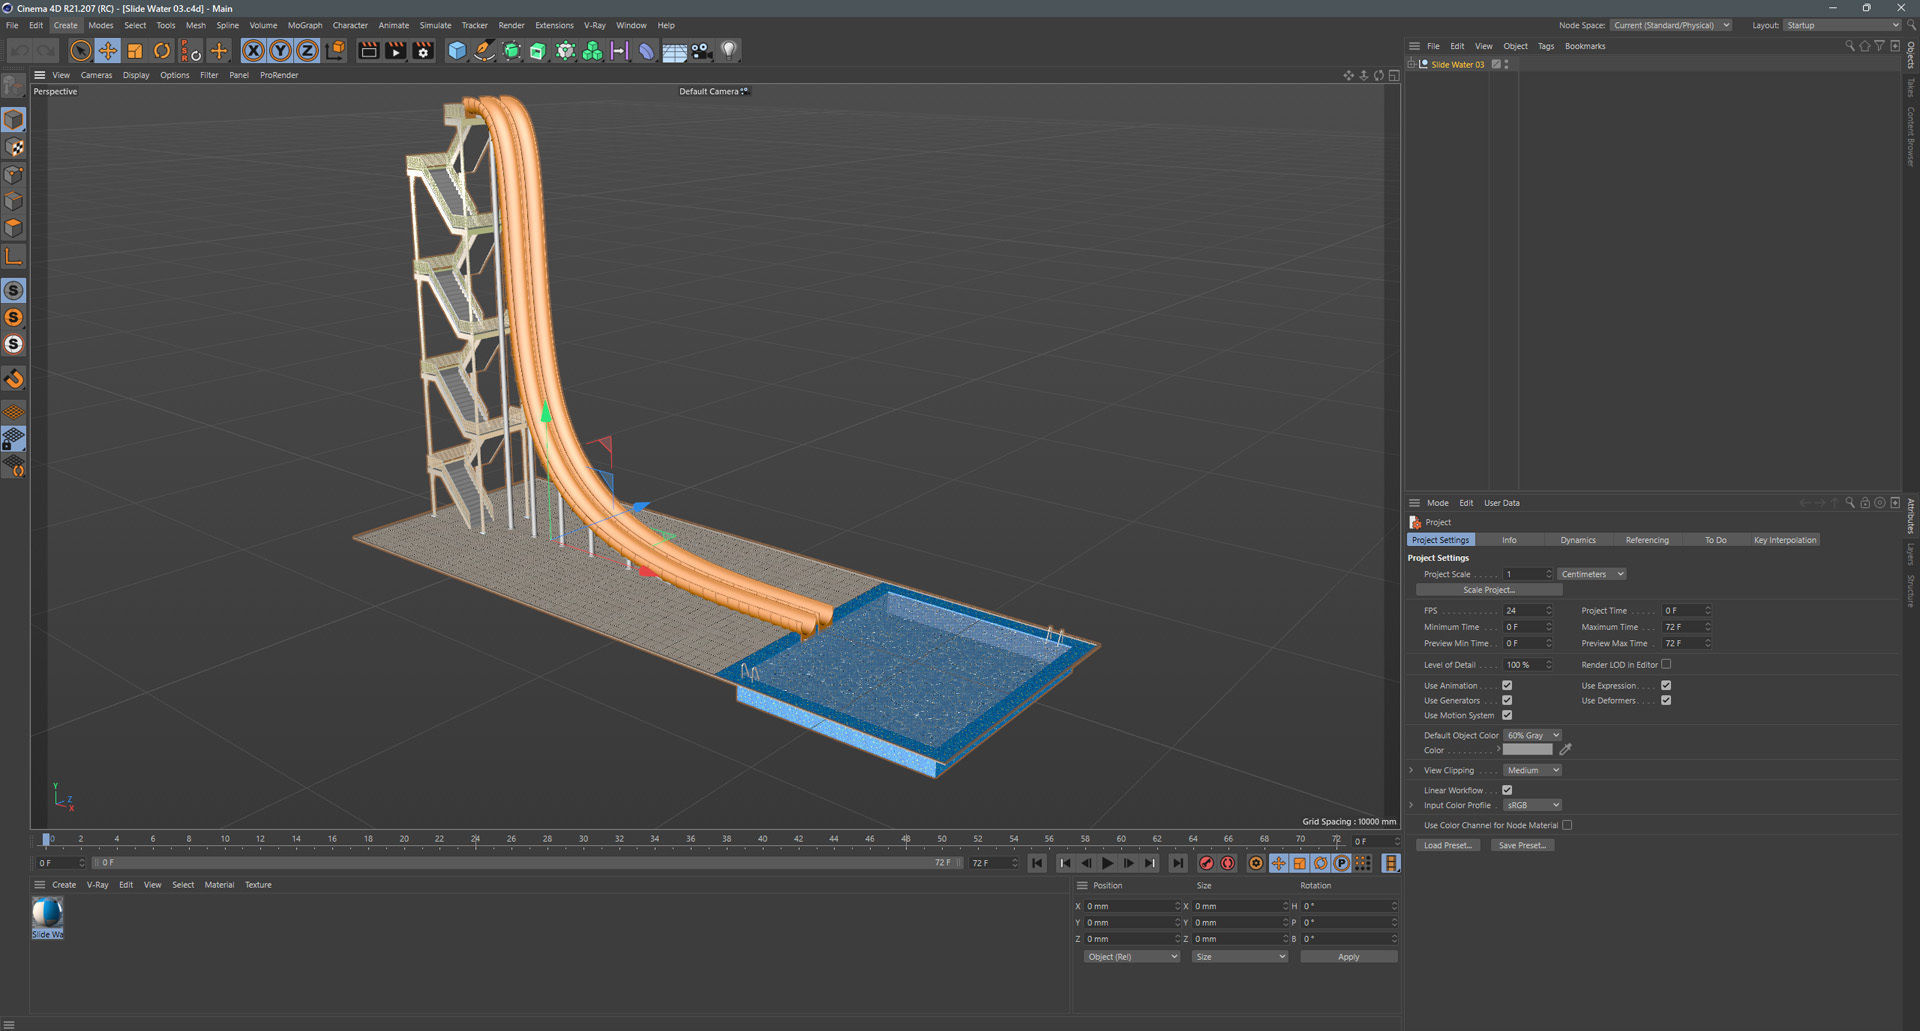Activate the Rotate tool in top toolbar
Screen dimensions: 1920x1031
tap(162, 51)
